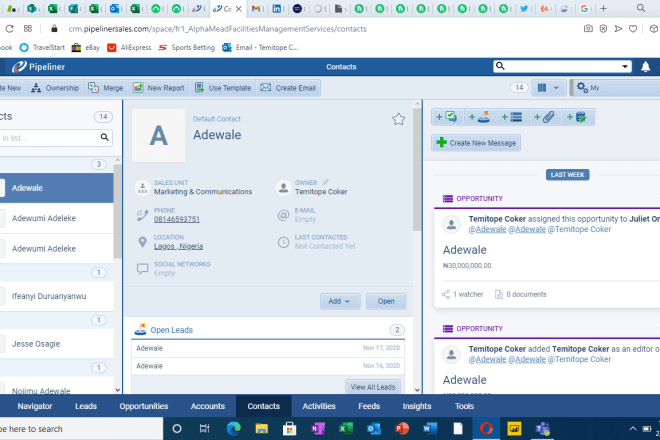Open Excel from the taskbar

(x=346, y=429)
